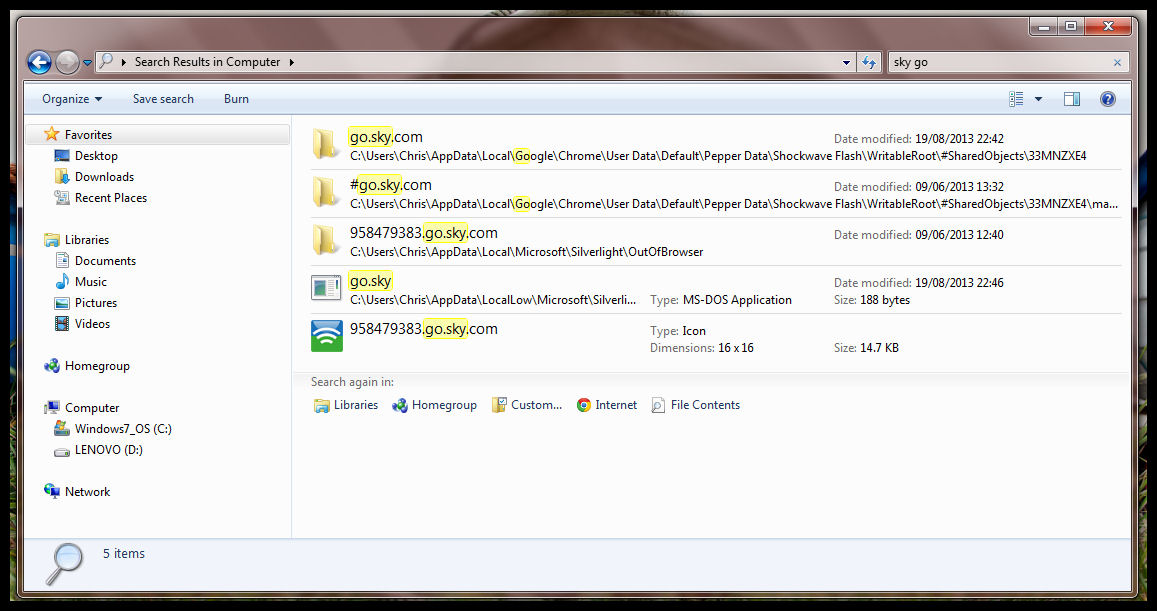Click the large magnifier icon in details pane
The height and width of the screenshot is (611, 1157).
[64, 565]
